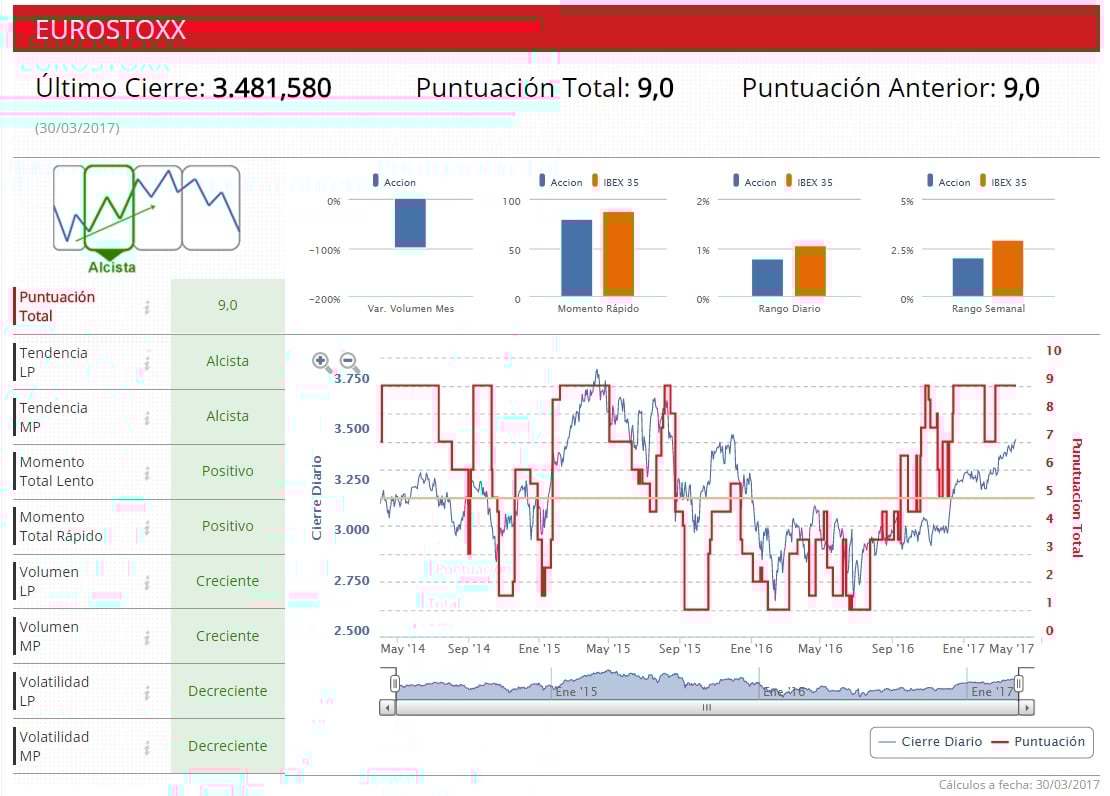Open info icon for Volumen LP row
This screenshot has height=796, width=1110.
tap(147, 582)
